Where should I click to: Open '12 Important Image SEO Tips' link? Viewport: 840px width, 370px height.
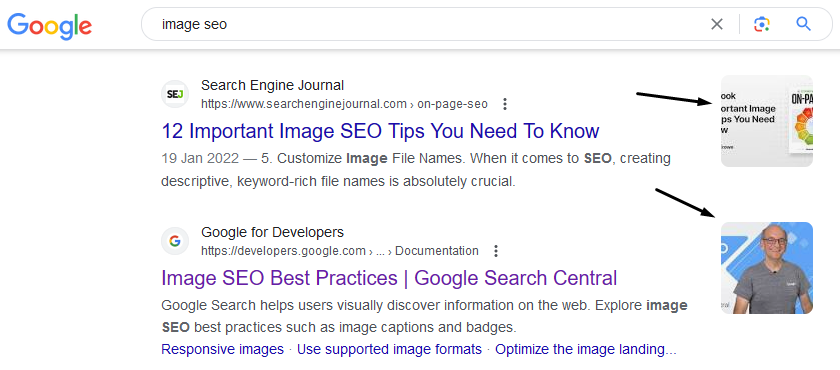[380, 131]
